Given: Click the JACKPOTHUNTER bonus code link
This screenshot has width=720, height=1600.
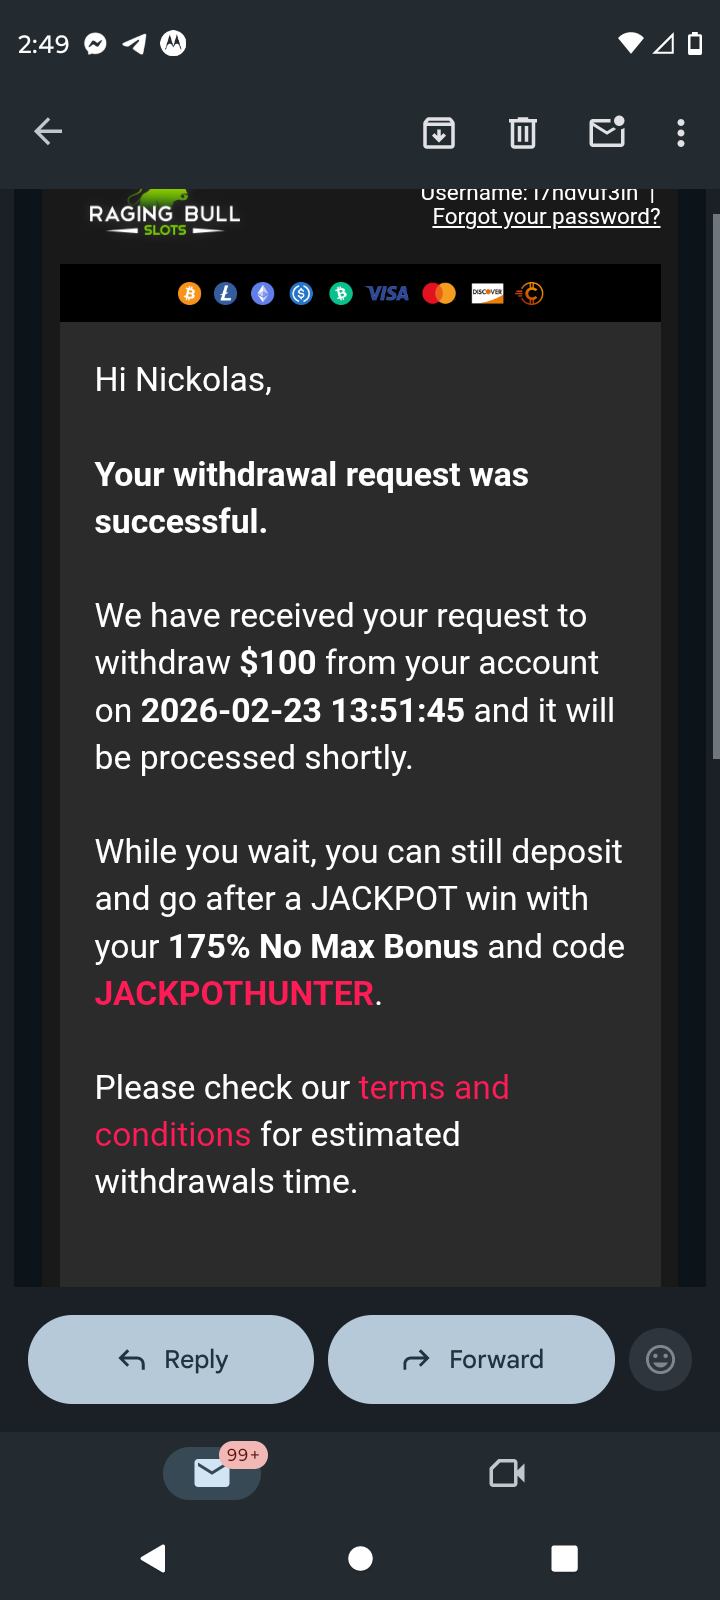Looking at the screenshot, I should (x=235, y=993).
